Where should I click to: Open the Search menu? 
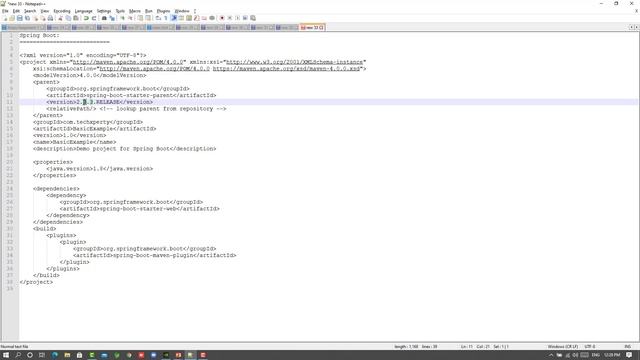30,11
